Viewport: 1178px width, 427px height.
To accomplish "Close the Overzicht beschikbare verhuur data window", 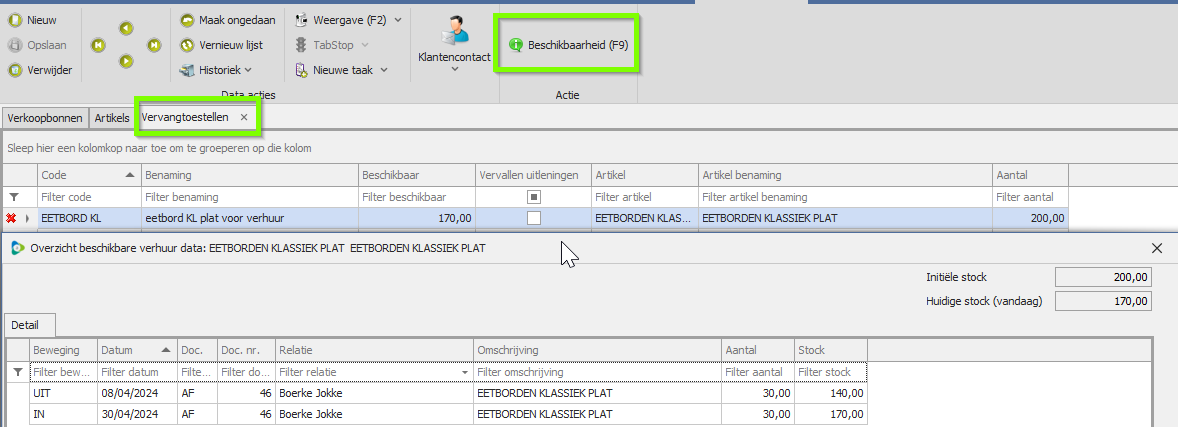I will click(1157, 248).
